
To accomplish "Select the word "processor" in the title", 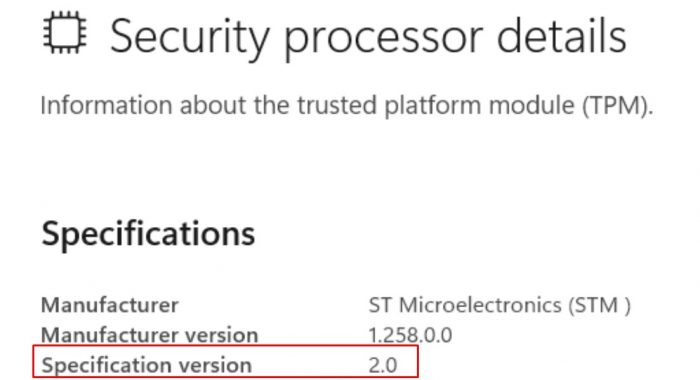I will pyautogui.click(x=383, y=40).
